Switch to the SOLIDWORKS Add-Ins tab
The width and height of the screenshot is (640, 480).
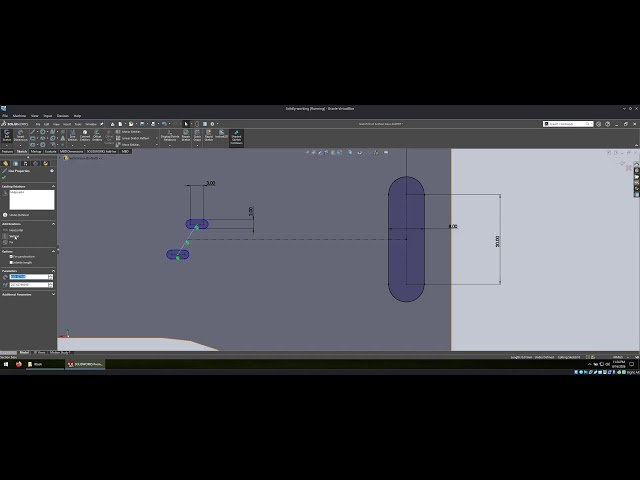102,151
